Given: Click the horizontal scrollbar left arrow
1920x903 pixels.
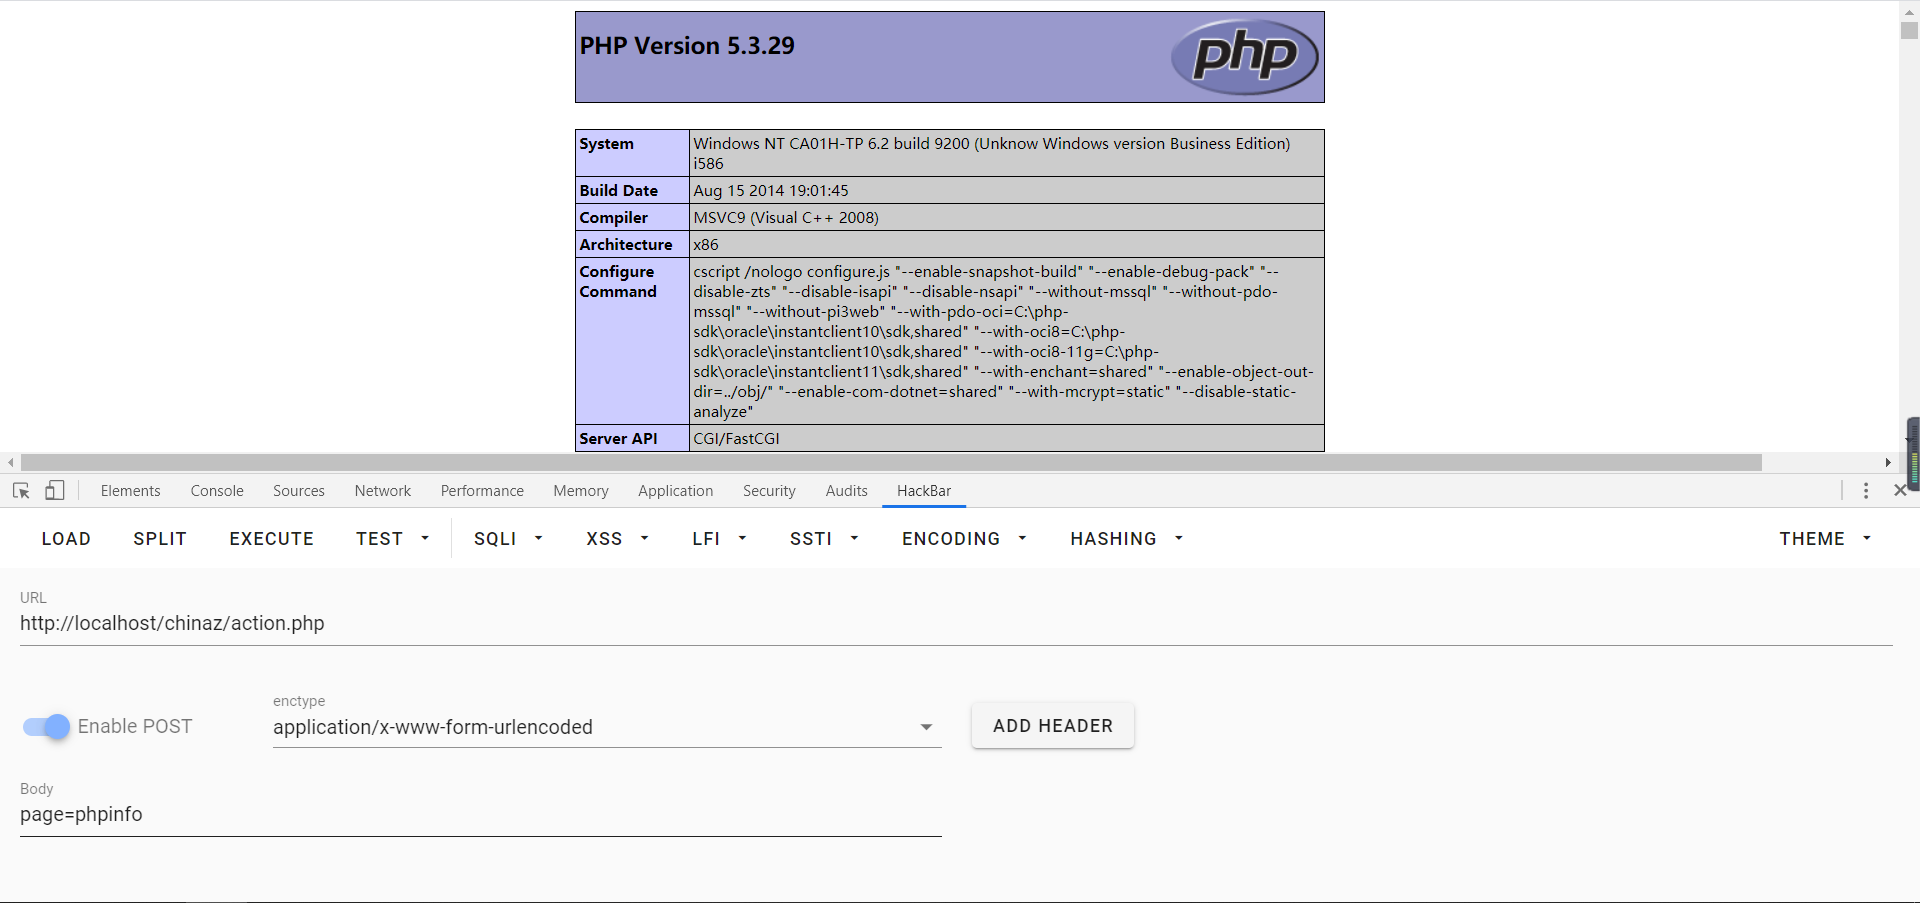Looking at the screenshot, I should (10, 462).
